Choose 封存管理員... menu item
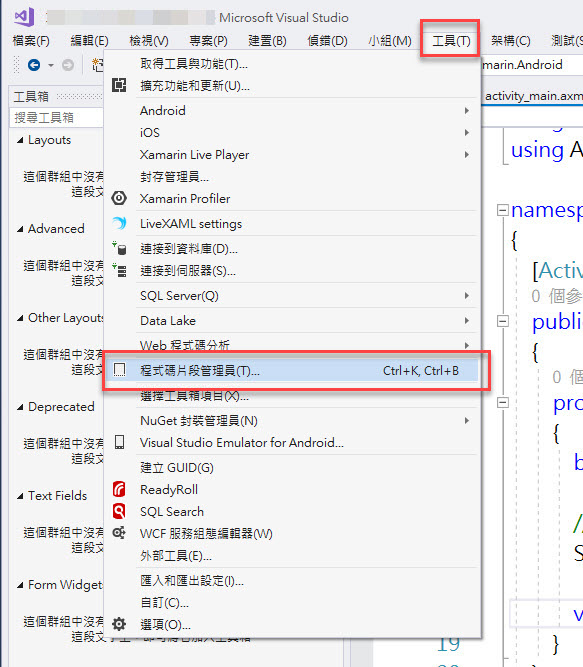 [291, 177]
